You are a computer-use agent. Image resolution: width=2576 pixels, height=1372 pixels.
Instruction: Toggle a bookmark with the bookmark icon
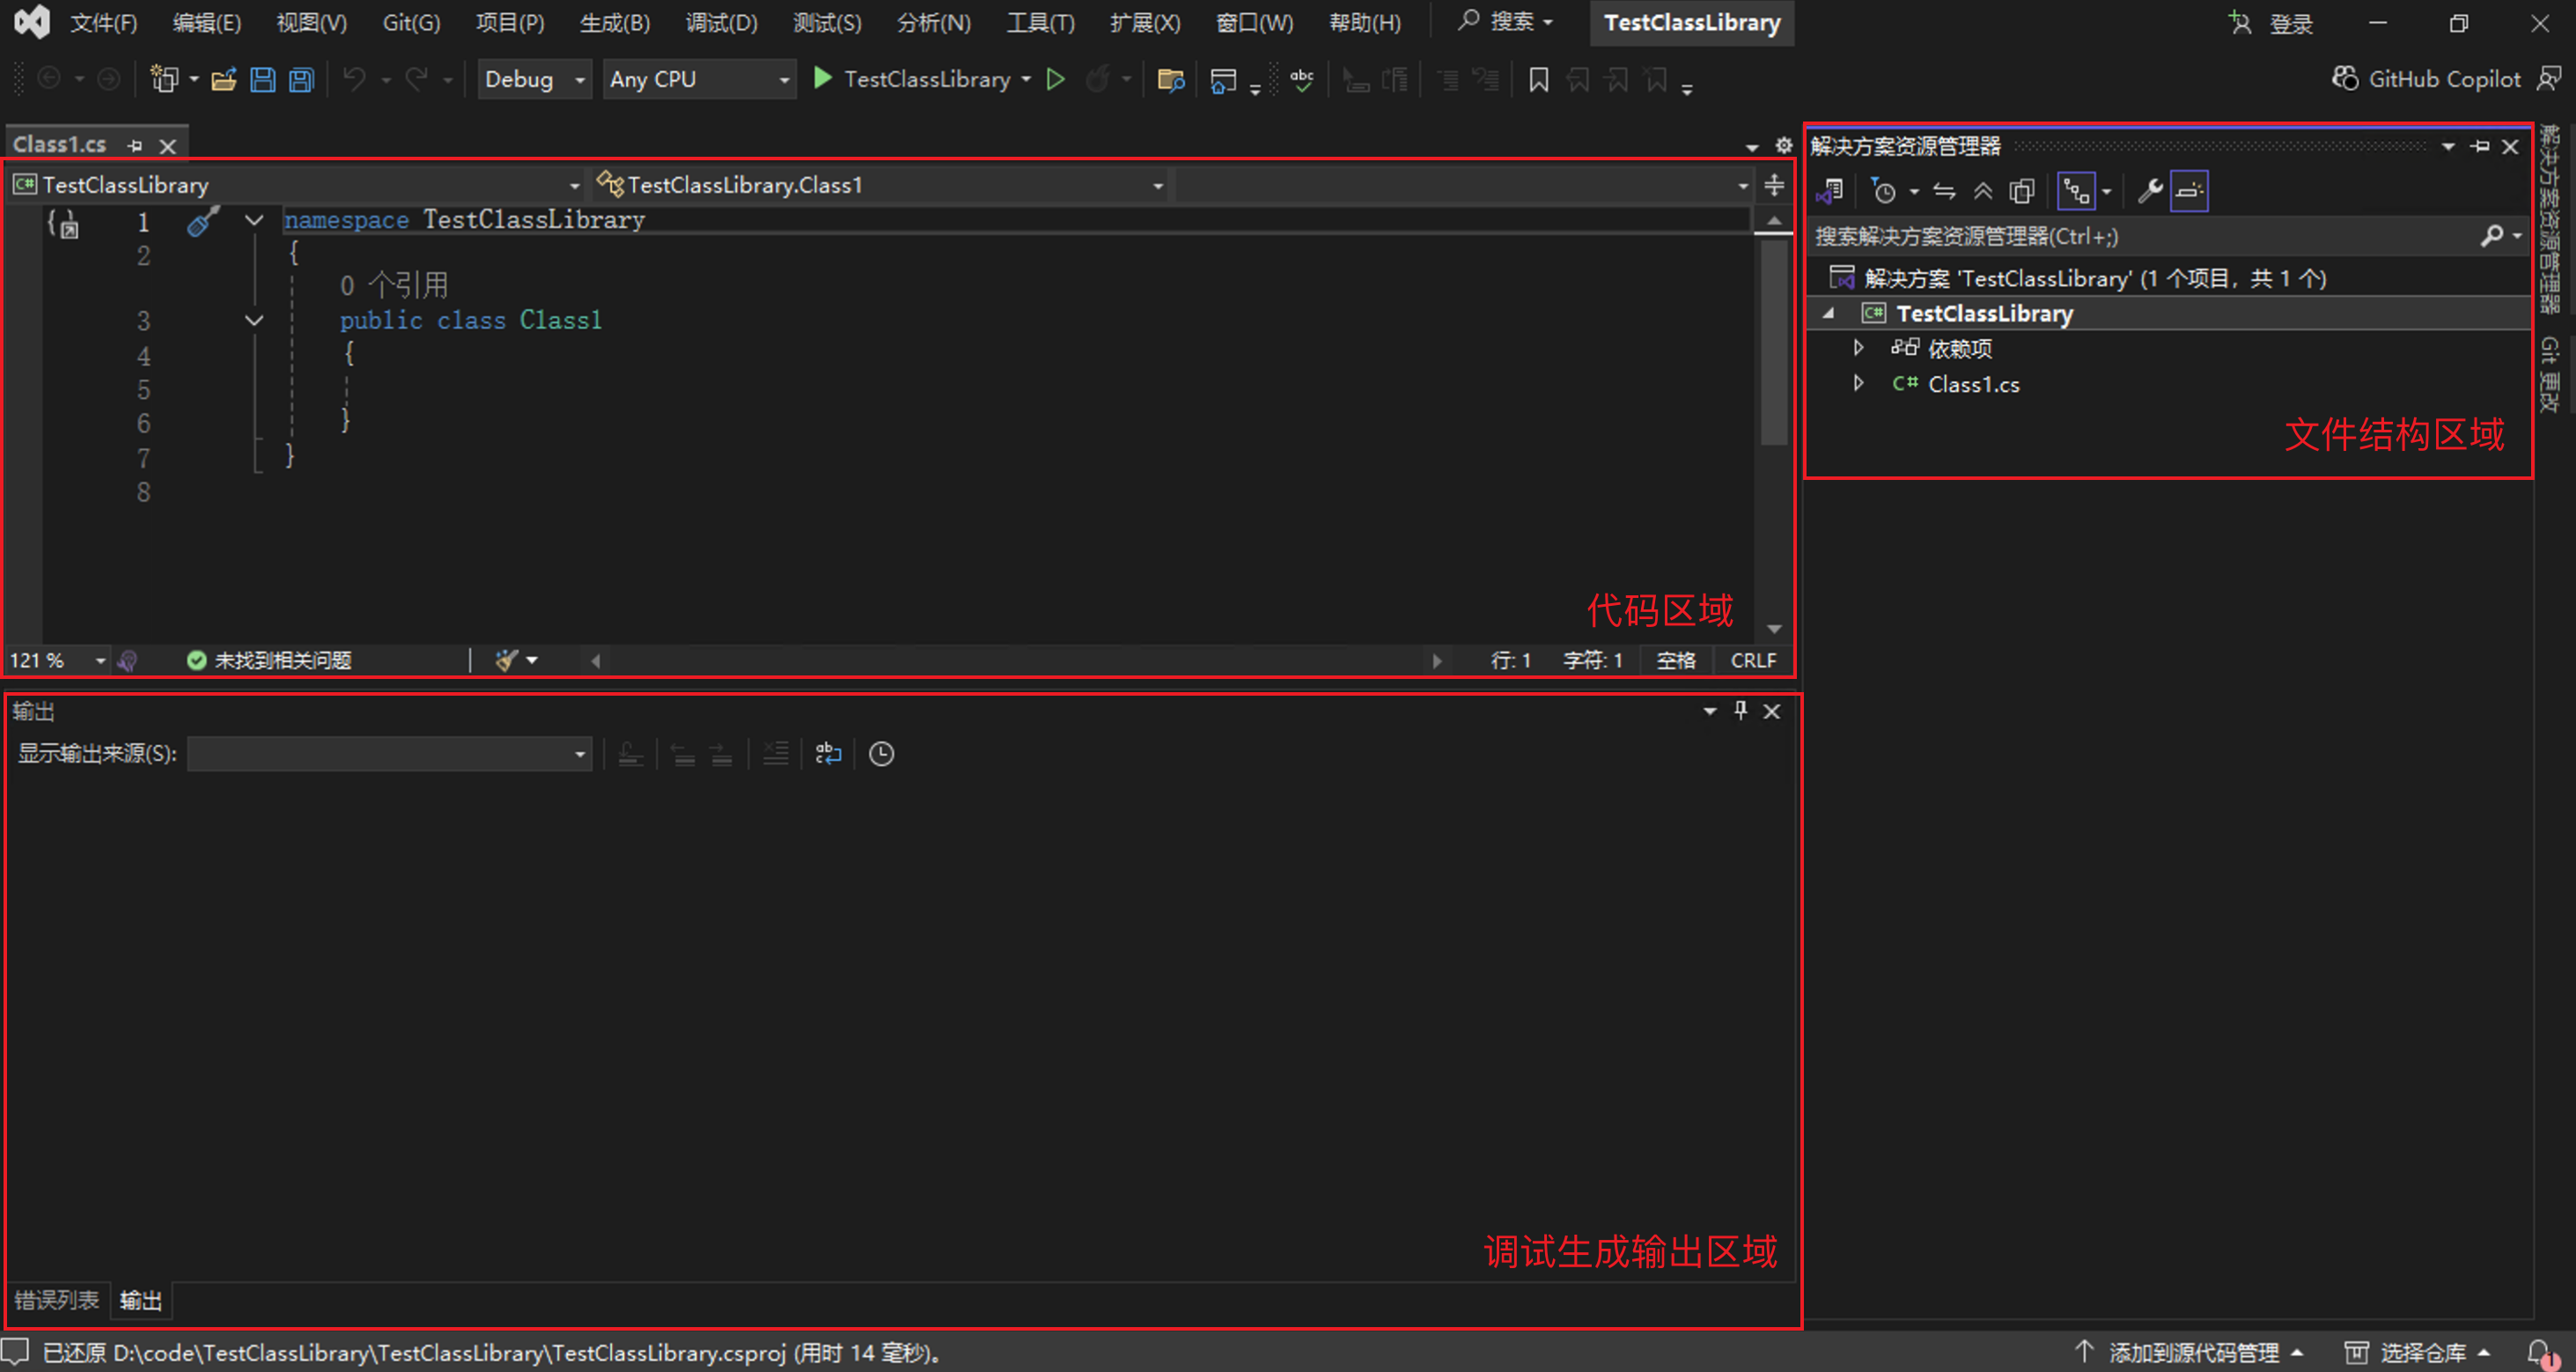1540,79
